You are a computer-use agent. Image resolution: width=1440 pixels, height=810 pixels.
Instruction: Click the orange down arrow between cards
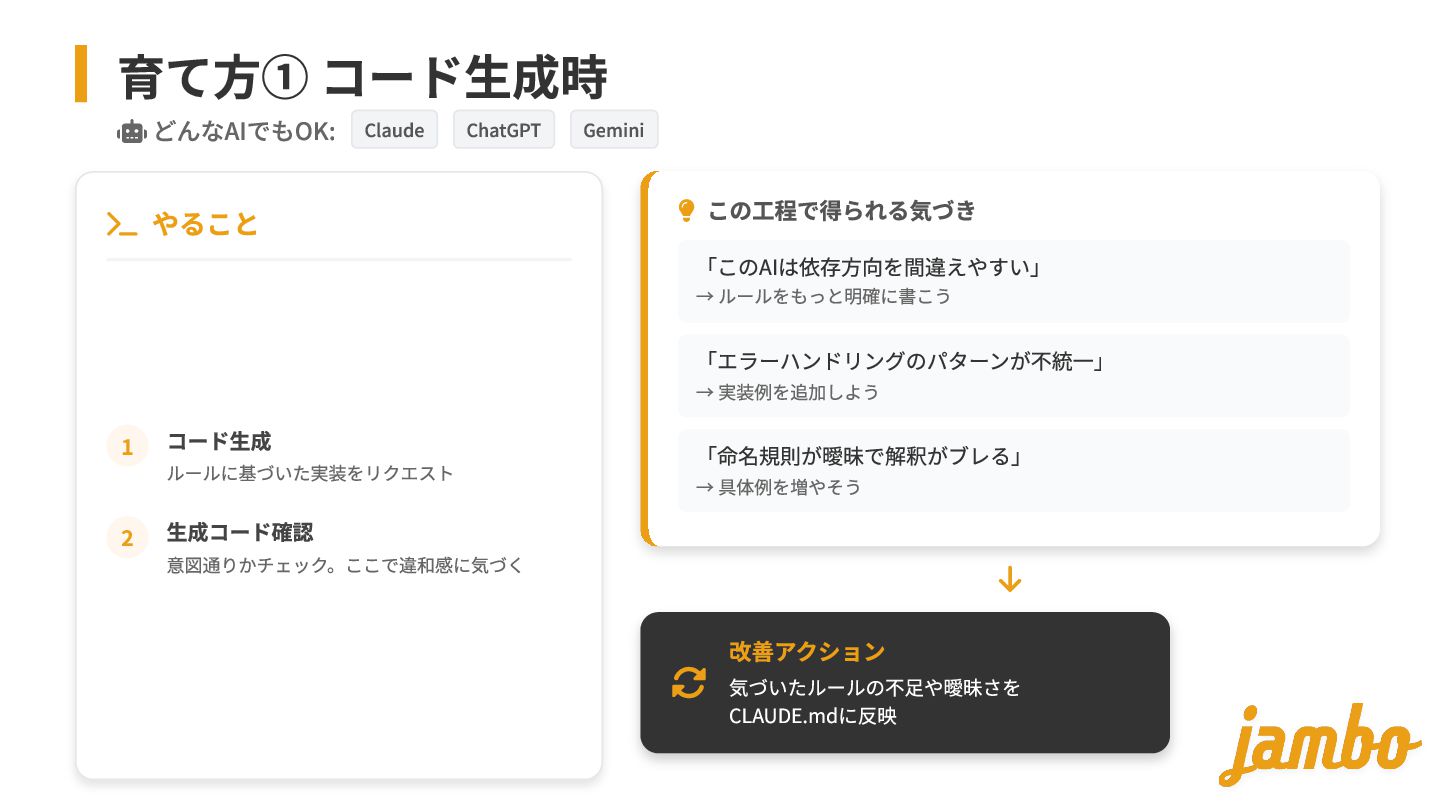[x=1010, y=579]
